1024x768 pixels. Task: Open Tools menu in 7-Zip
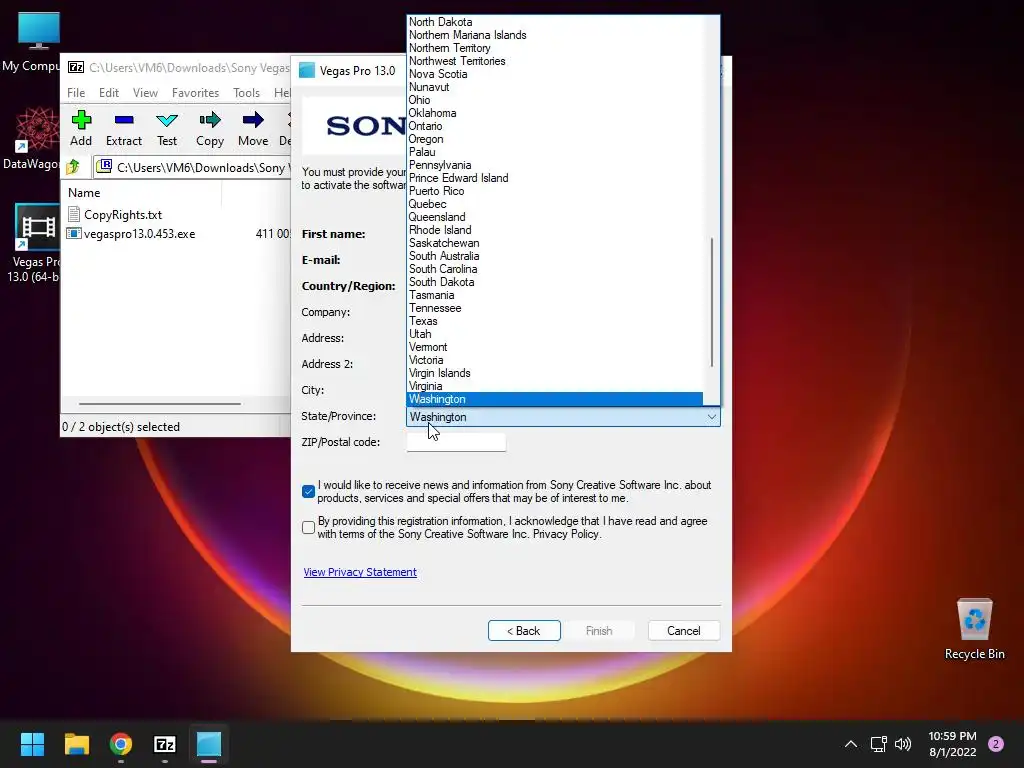click(246, 93)
